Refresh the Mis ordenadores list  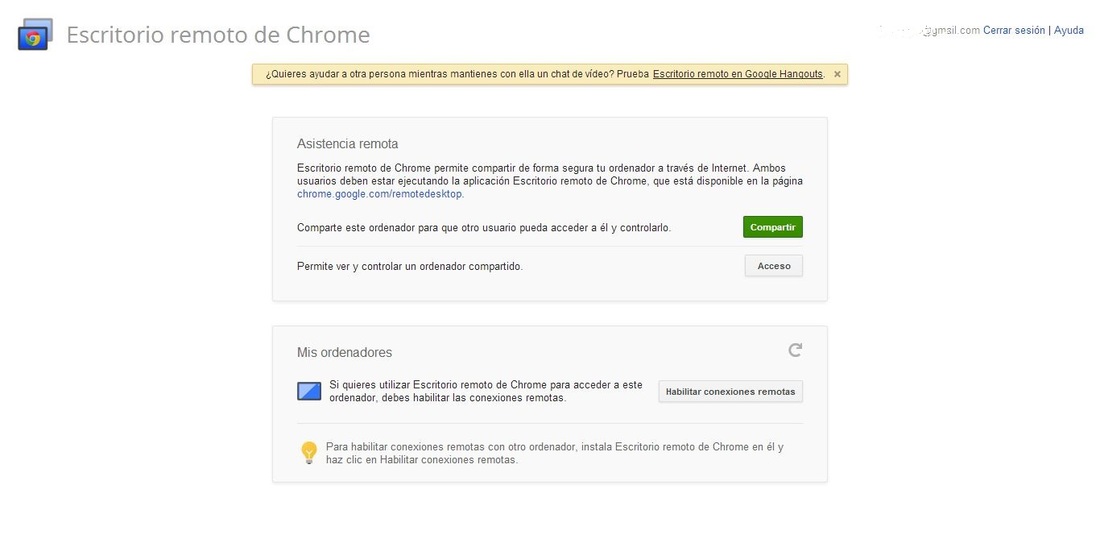(795, 349)
